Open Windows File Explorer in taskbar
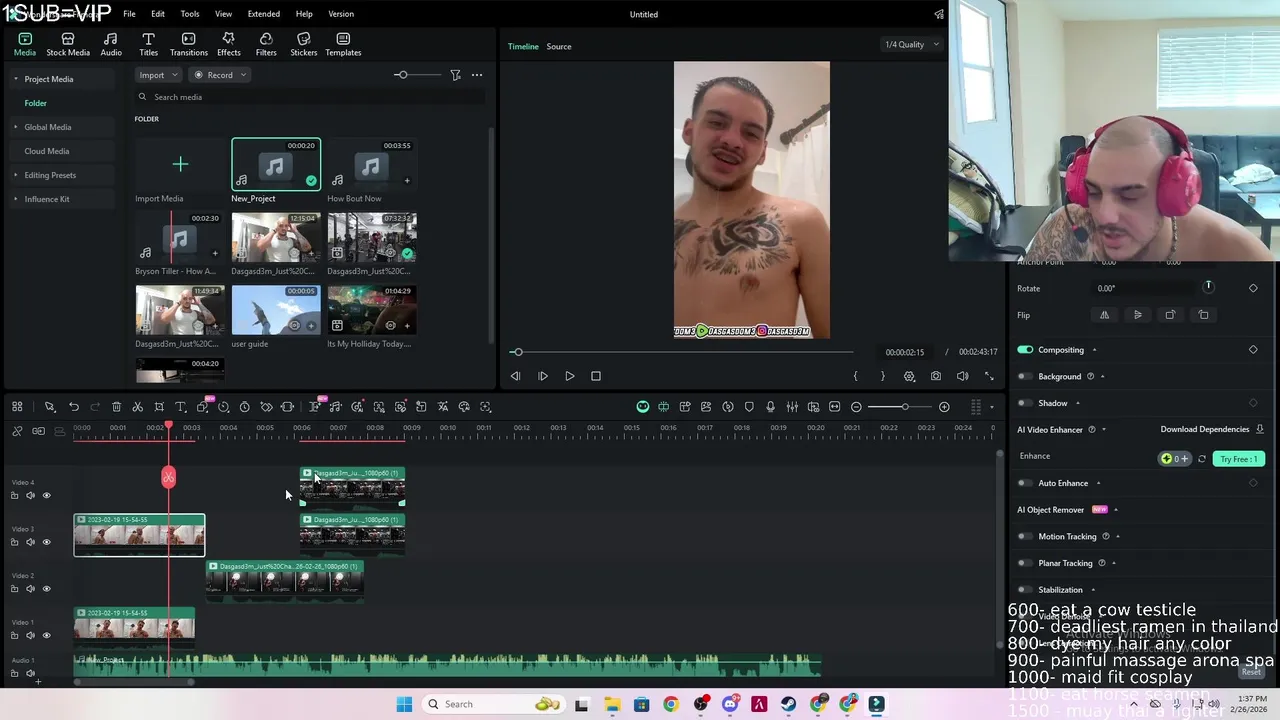The image size is (1280, 720). pyautogui.click(x=611, y=704)
